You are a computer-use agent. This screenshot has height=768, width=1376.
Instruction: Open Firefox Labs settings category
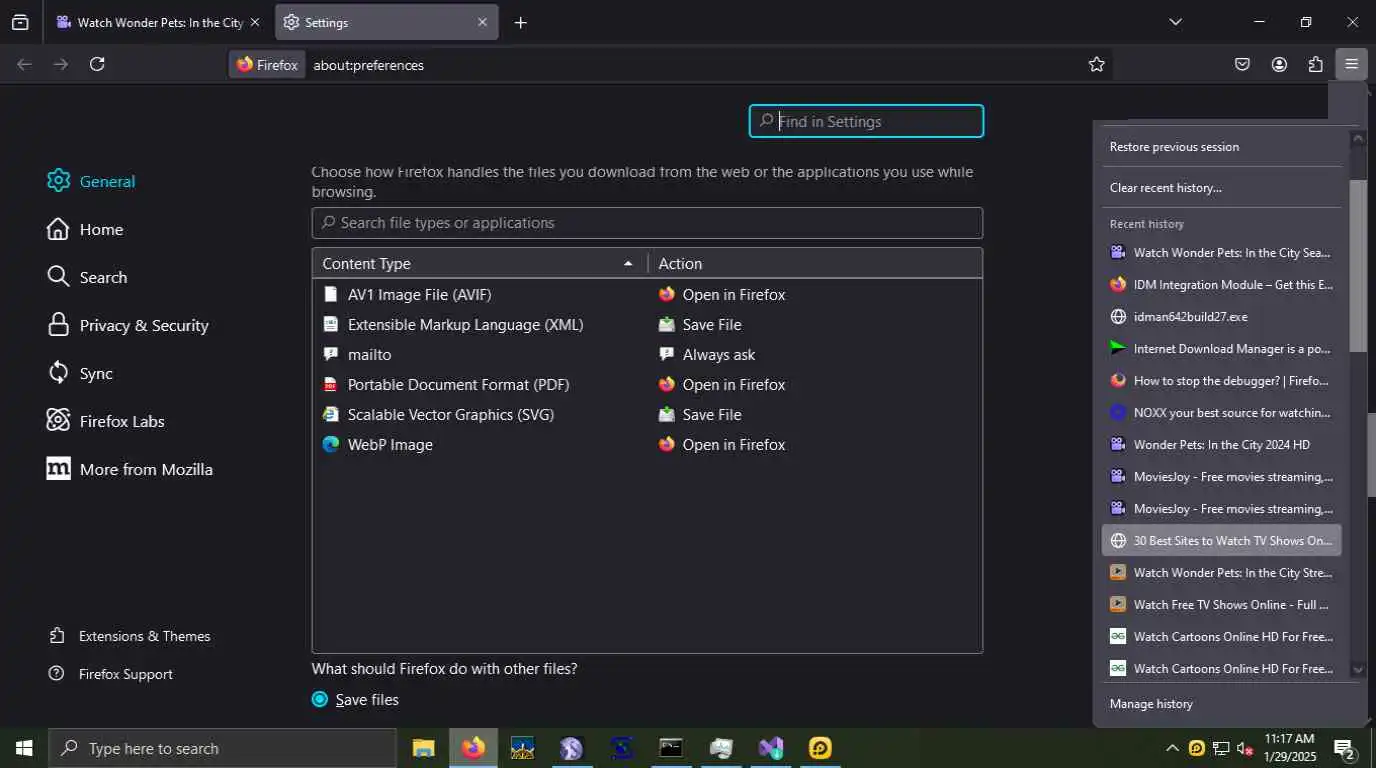tap(106, 421)
